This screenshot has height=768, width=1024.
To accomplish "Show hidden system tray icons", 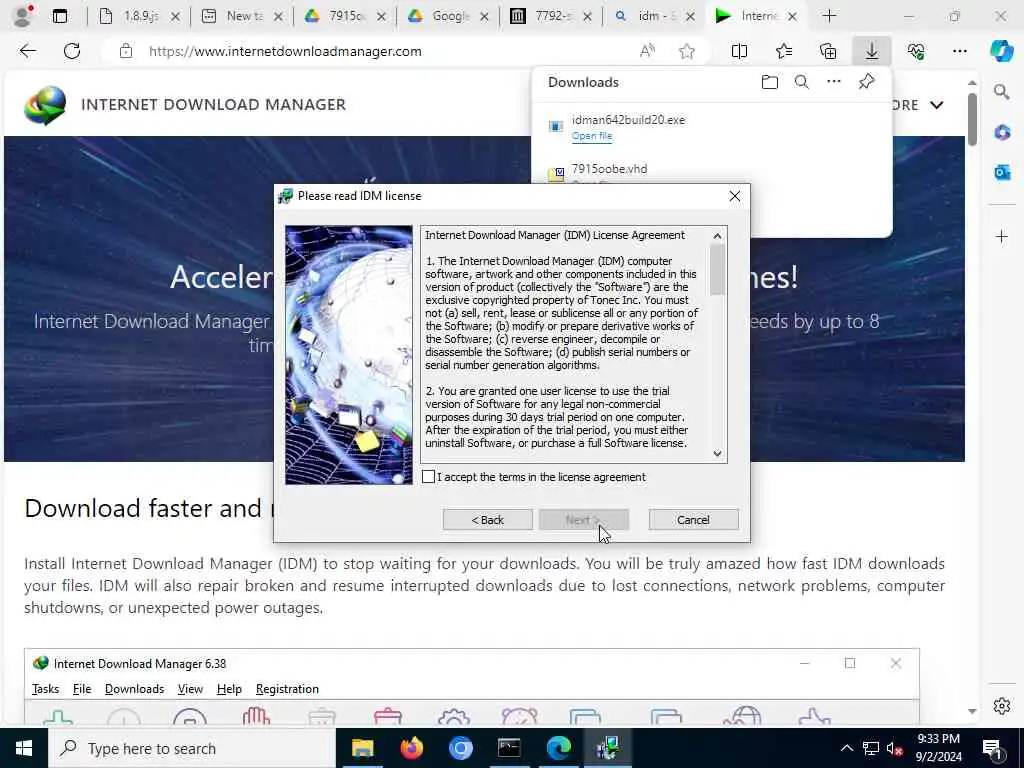I will click(846, 748).
